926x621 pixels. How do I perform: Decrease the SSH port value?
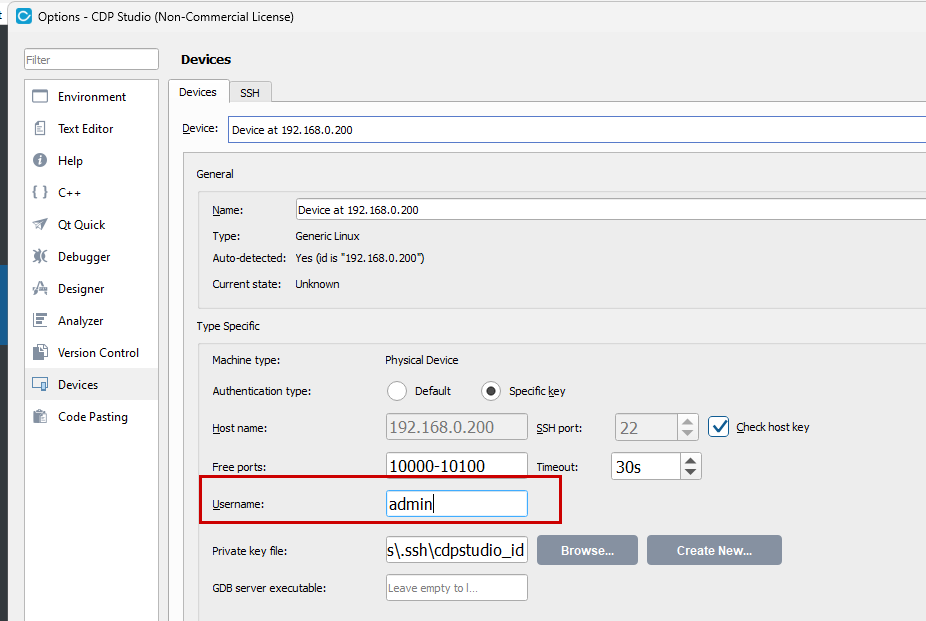pos(687,433)
